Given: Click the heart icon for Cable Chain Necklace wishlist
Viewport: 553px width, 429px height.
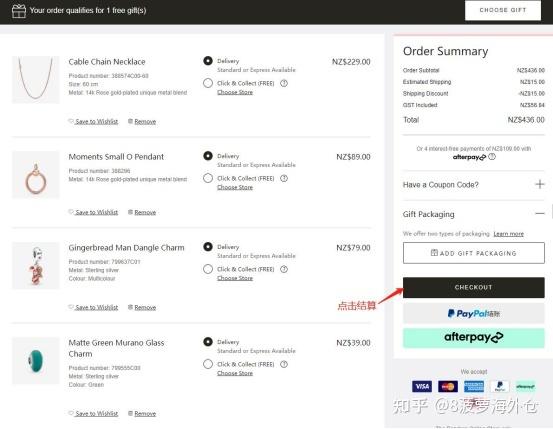Looking at the screenshot, I should 71,121.
